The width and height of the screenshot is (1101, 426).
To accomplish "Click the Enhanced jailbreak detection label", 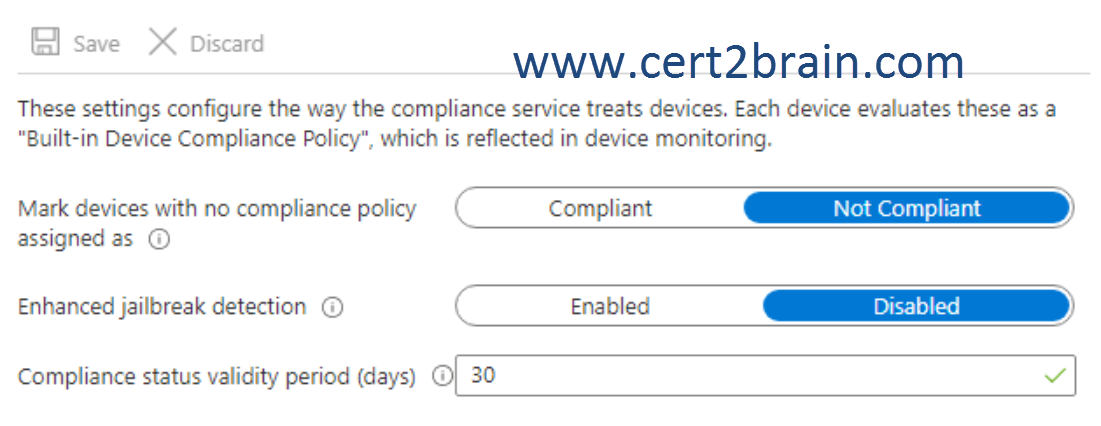I will (x=162, y=307).
